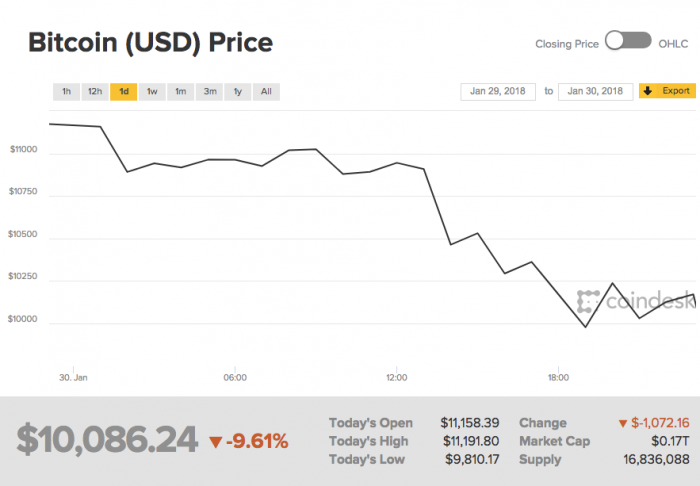The width and height of the screenshot is (700, 486).
Task: Open the start date field Jan 29, 2018
Action: click(500, 91)
